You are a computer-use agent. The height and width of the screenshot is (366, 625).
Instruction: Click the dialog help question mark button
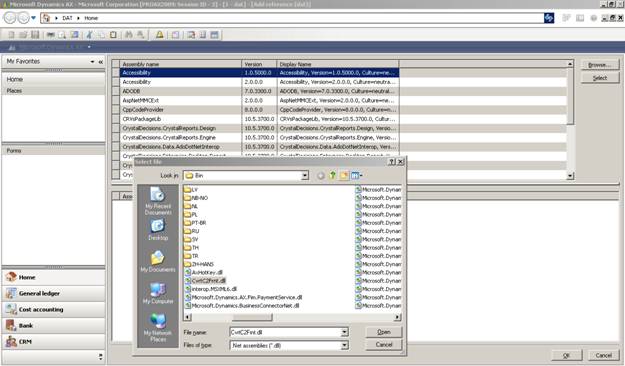tap(392, 161)
